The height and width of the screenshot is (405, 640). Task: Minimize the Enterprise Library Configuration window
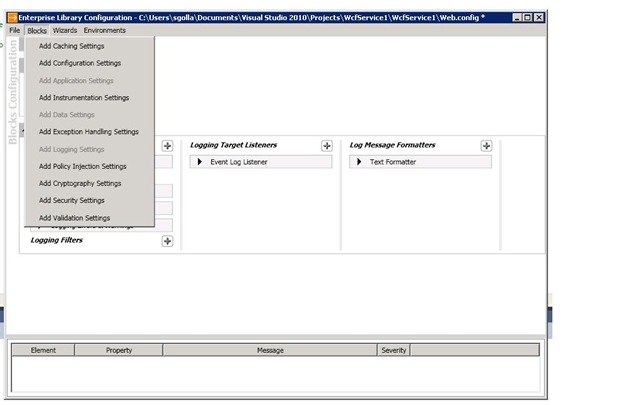click(x=517, y=17)
